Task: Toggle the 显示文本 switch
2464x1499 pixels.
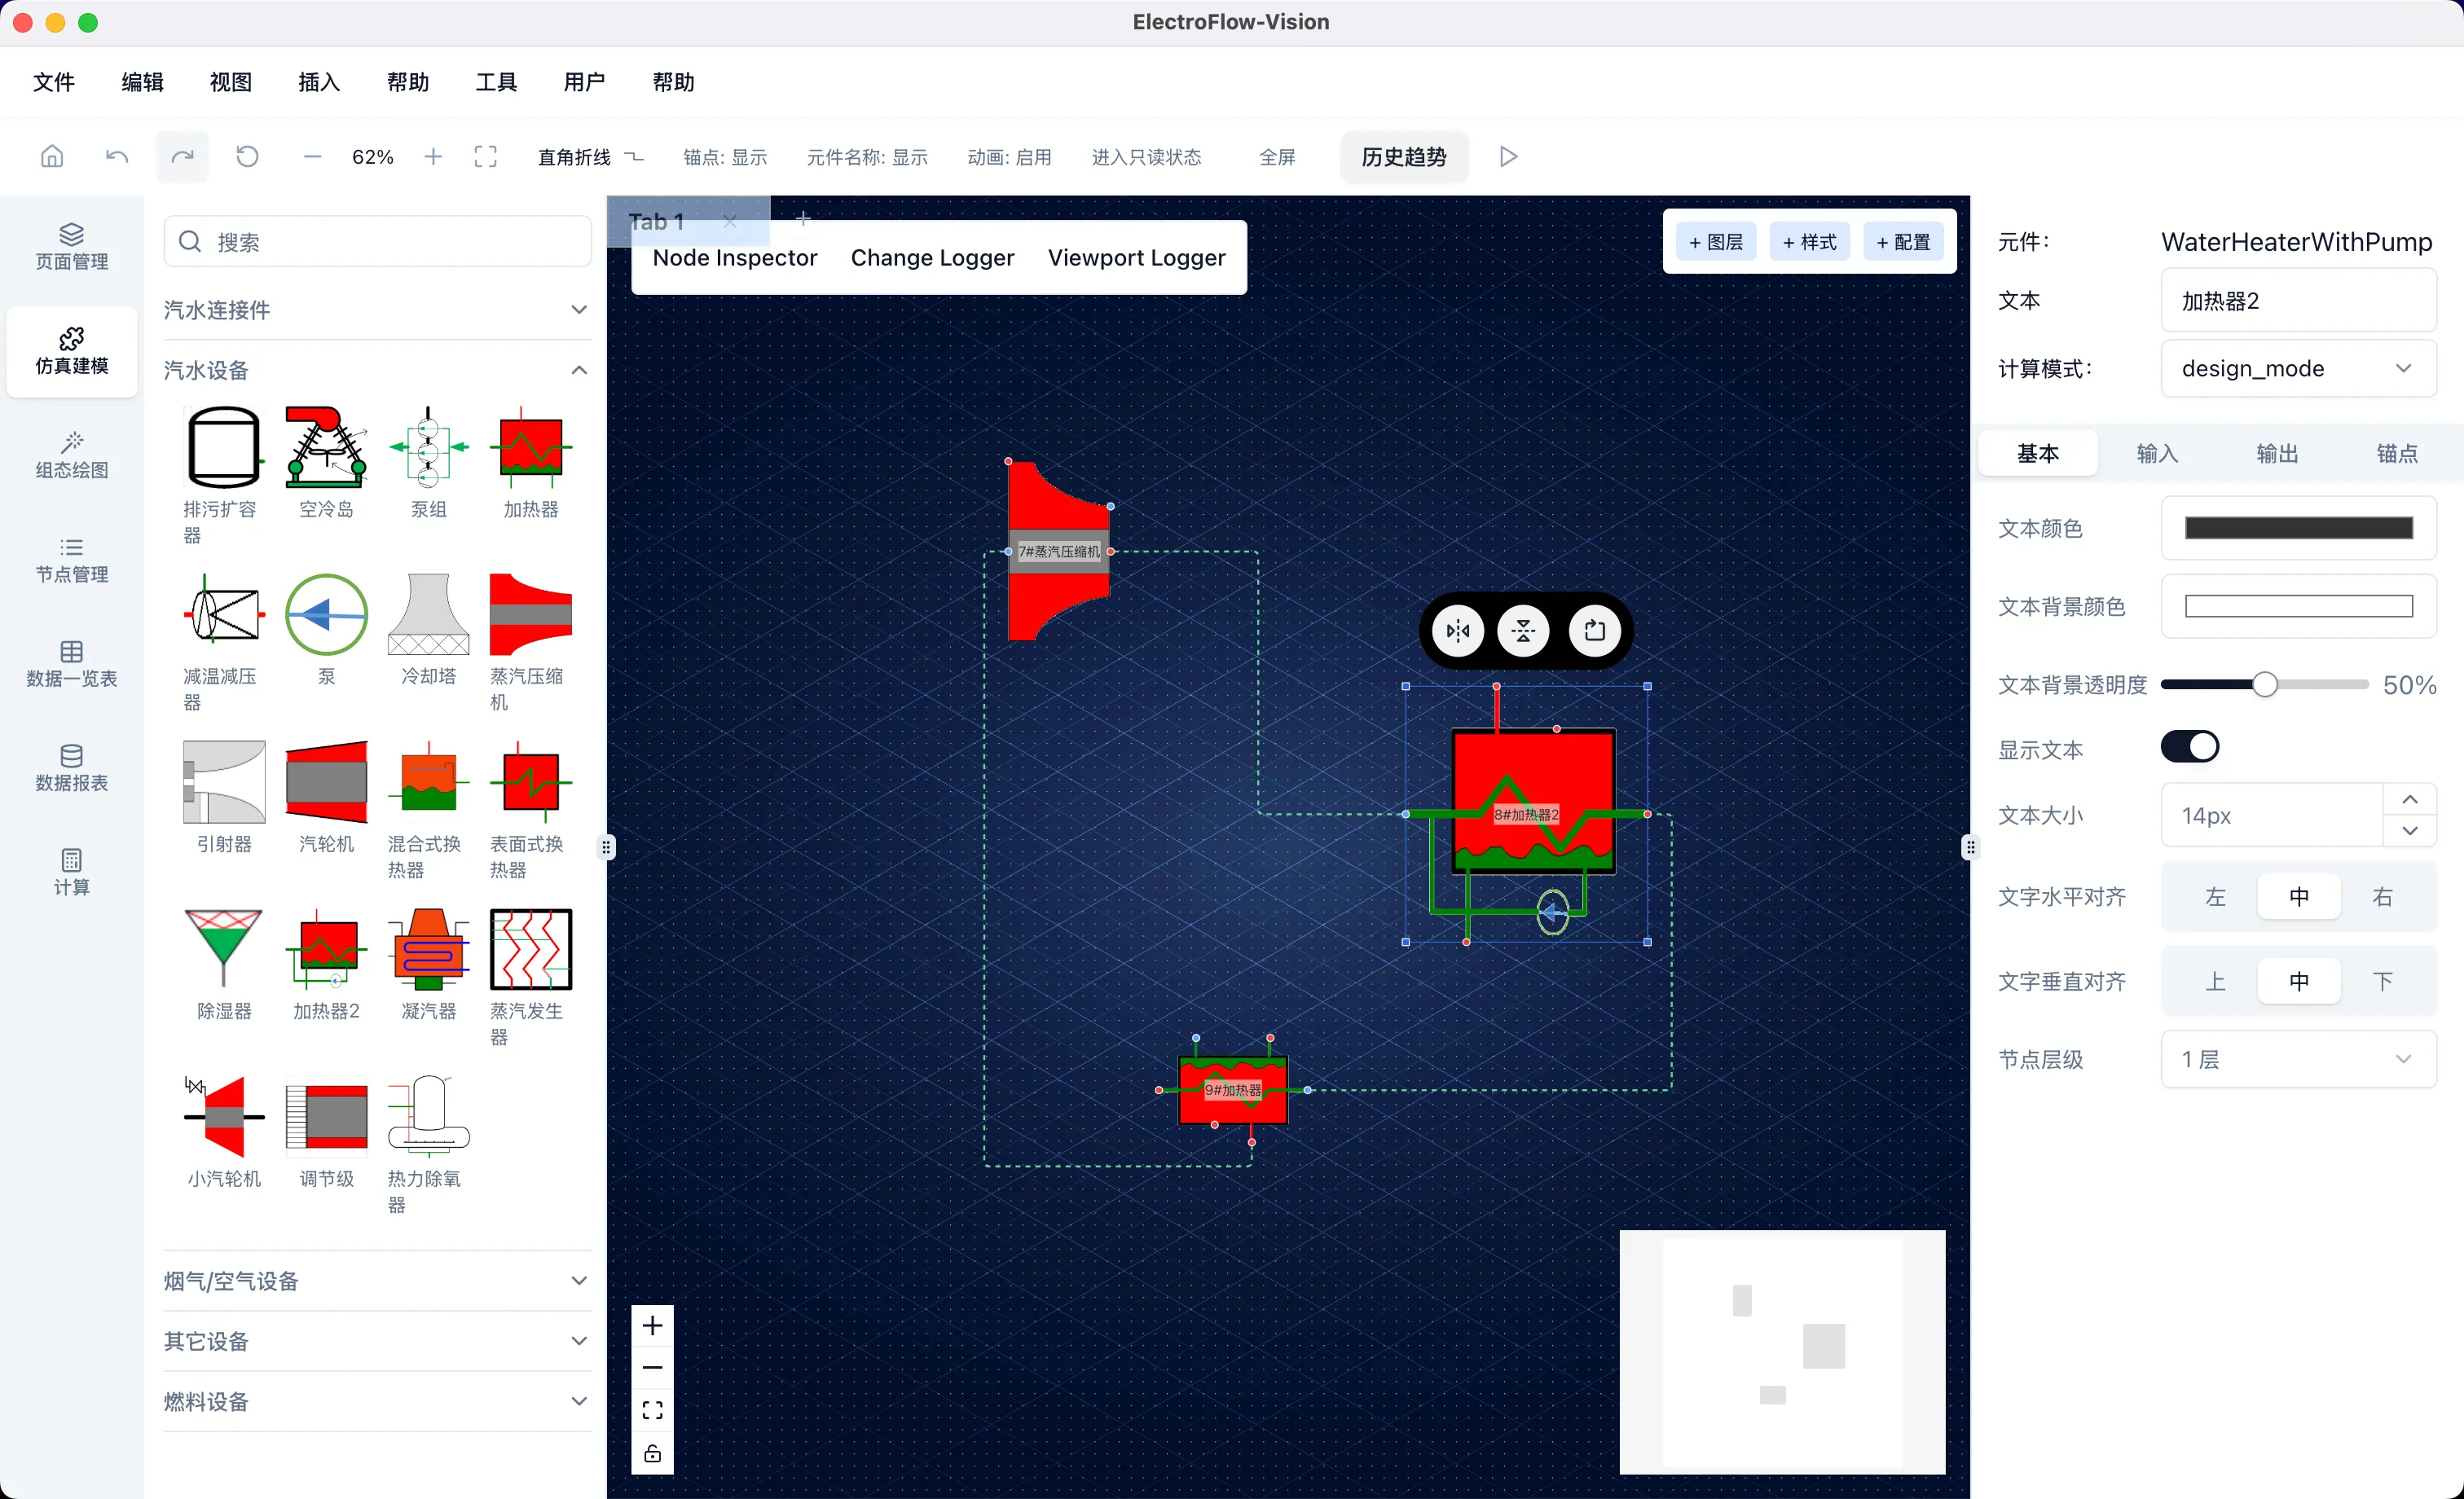Action: (2190, 747)
